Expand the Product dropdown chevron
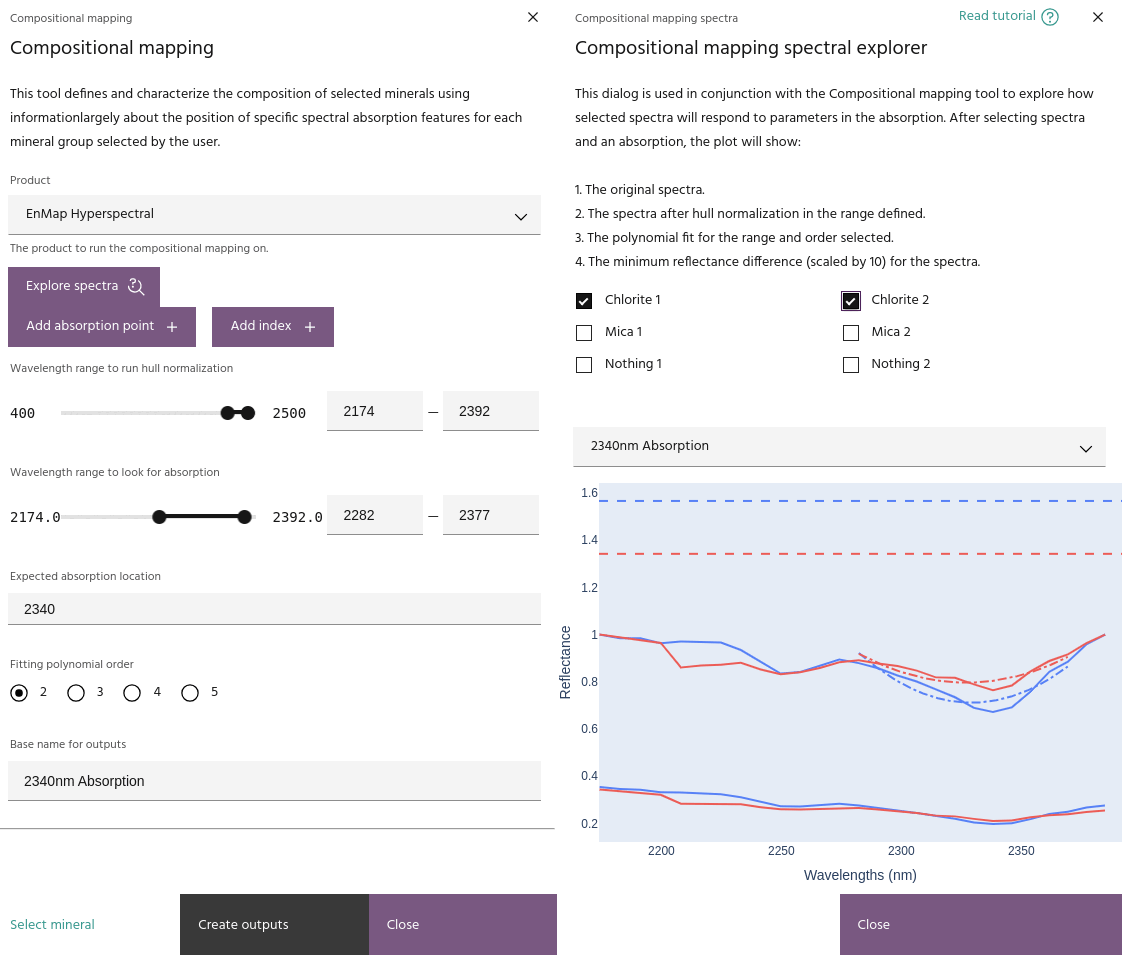Image resolution: width=1122 pixels, height=955 pixels. [521, 216]
